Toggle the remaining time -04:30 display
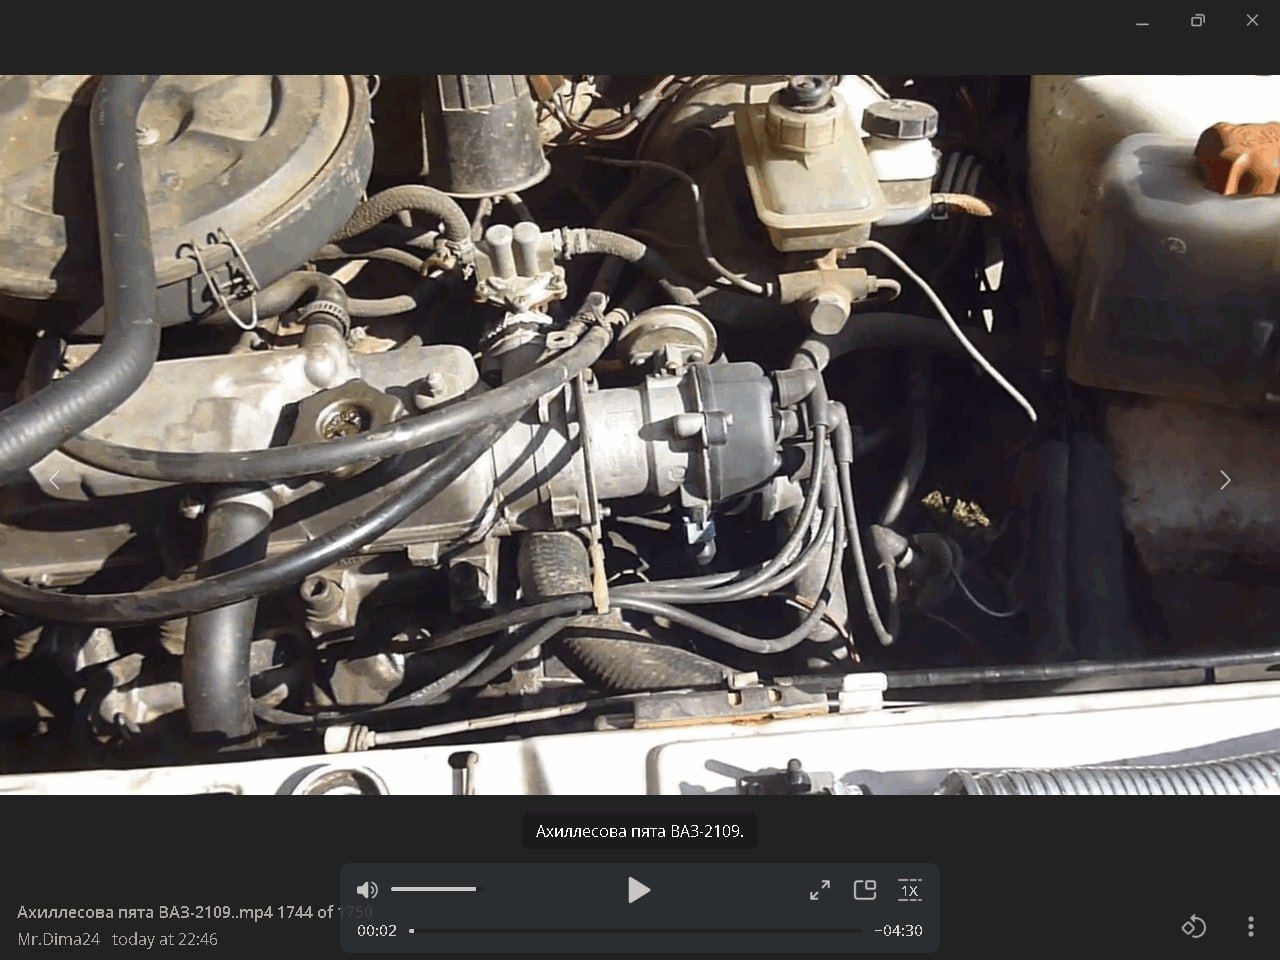This screenshot has width=1280, height=960. [x=898, y=931]
